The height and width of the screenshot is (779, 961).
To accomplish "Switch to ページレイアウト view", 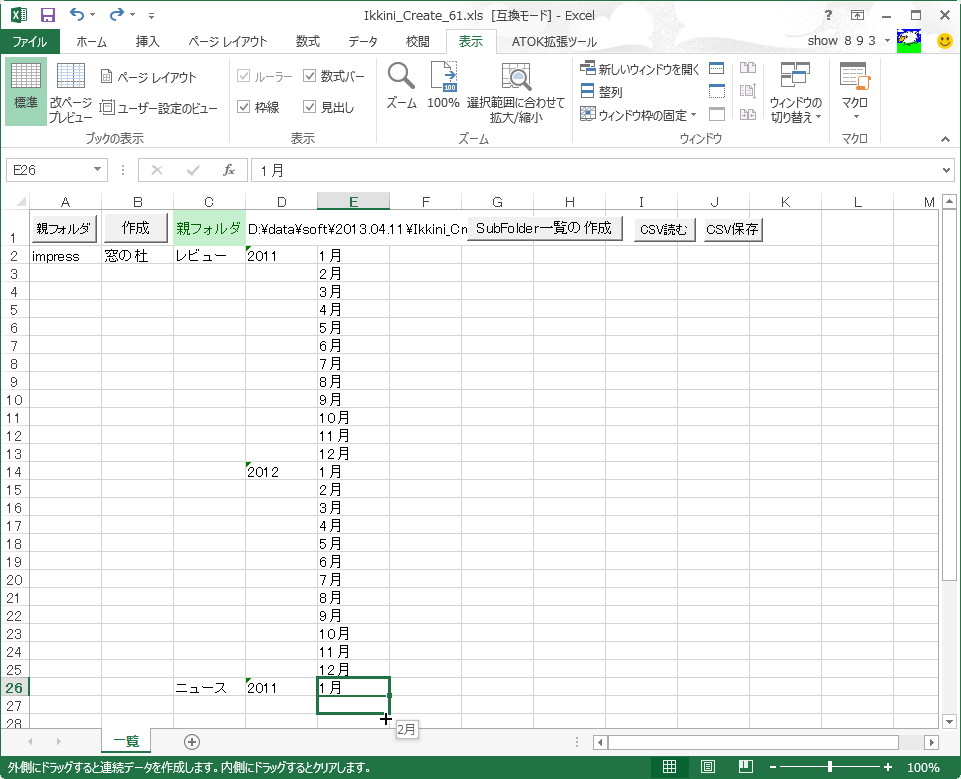I will click(x=148, y=77).
